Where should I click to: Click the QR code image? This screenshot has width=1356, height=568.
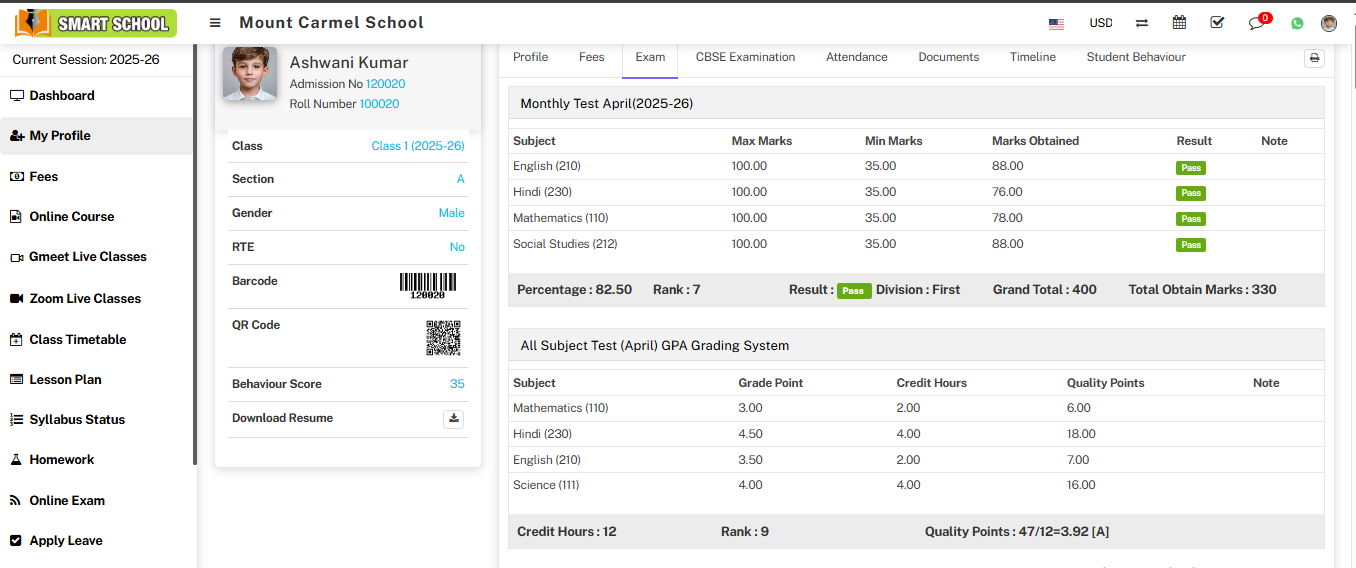[443, 338]
